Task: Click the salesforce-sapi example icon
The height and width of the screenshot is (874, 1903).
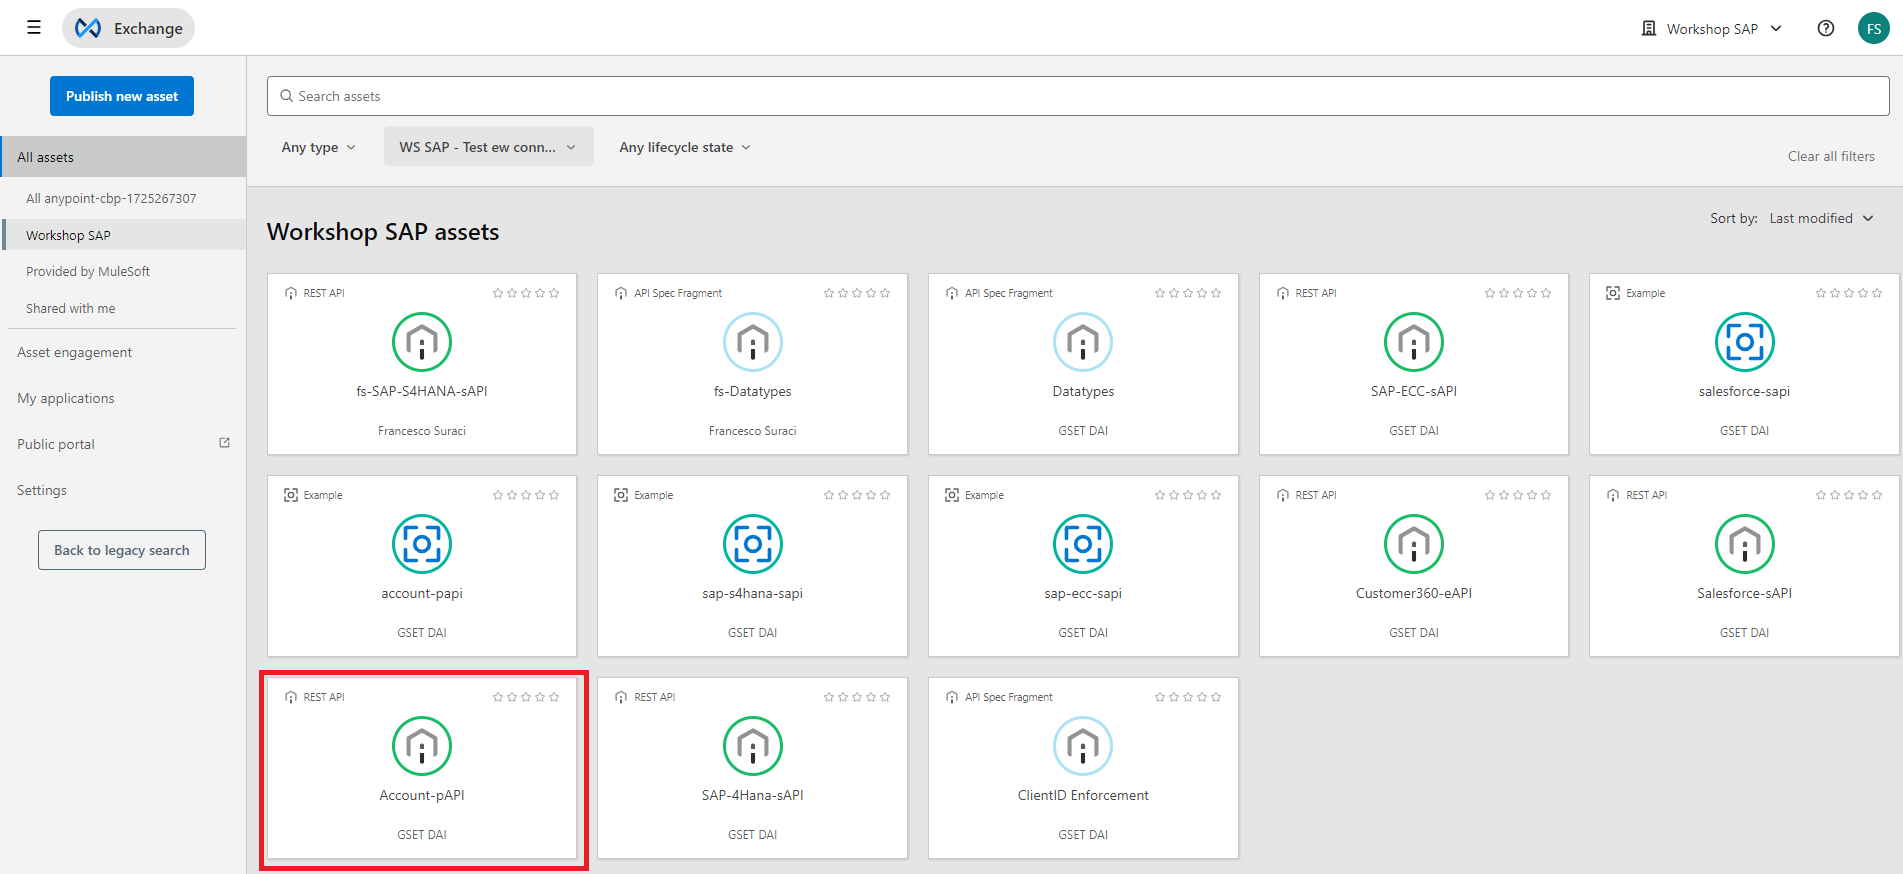Action: (1745, 342)
